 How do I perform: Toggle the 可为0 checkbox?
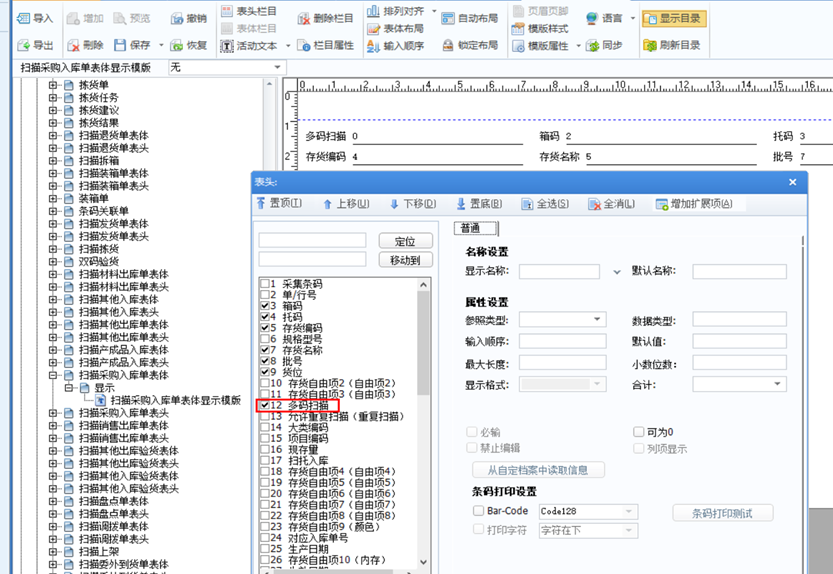(639, 432)
